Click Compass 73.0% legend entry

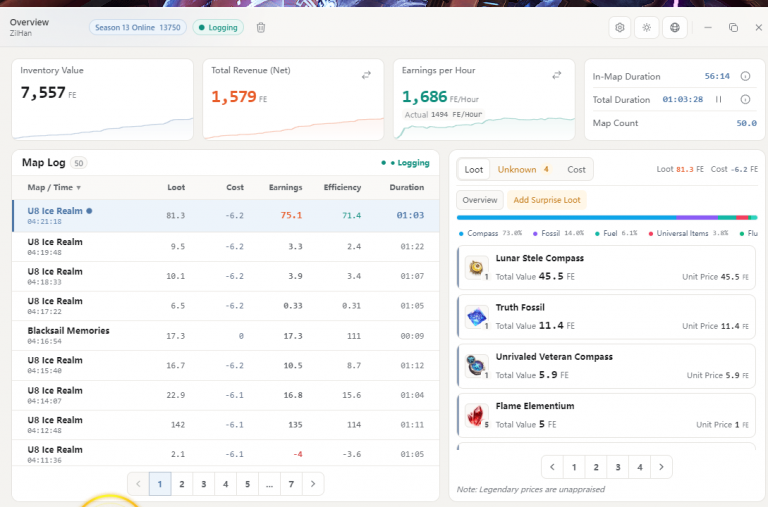[x=490, y=233]
